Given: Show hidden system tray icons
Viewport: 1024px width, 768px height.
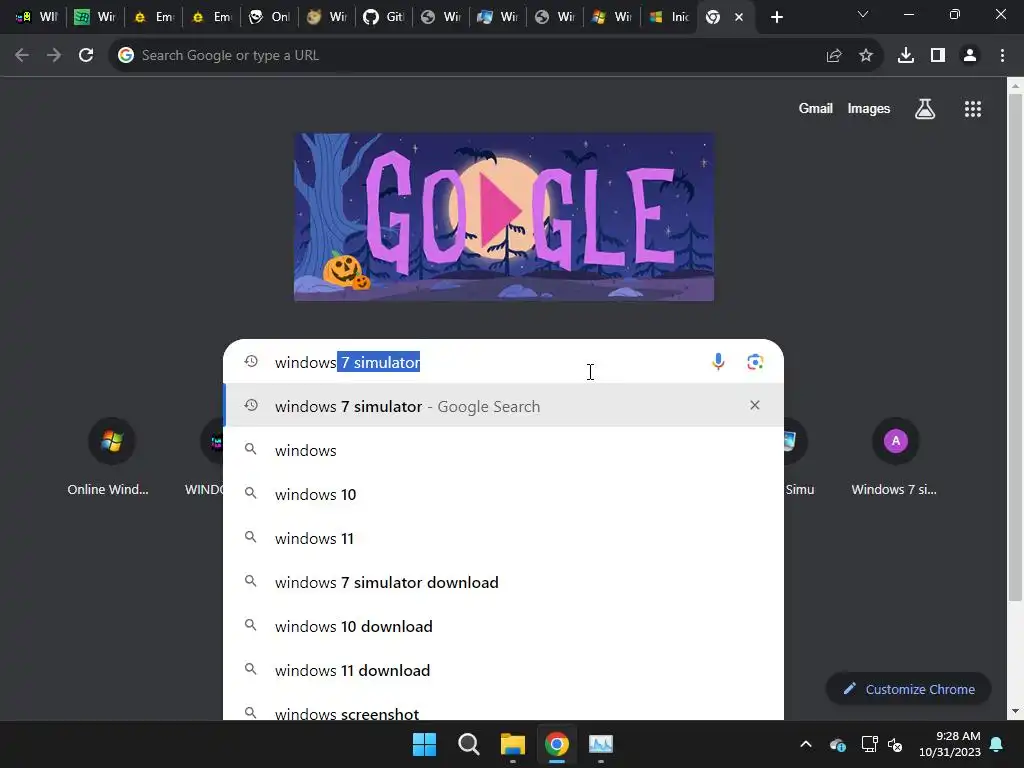Looking at the screenshot, I should 806,744.
